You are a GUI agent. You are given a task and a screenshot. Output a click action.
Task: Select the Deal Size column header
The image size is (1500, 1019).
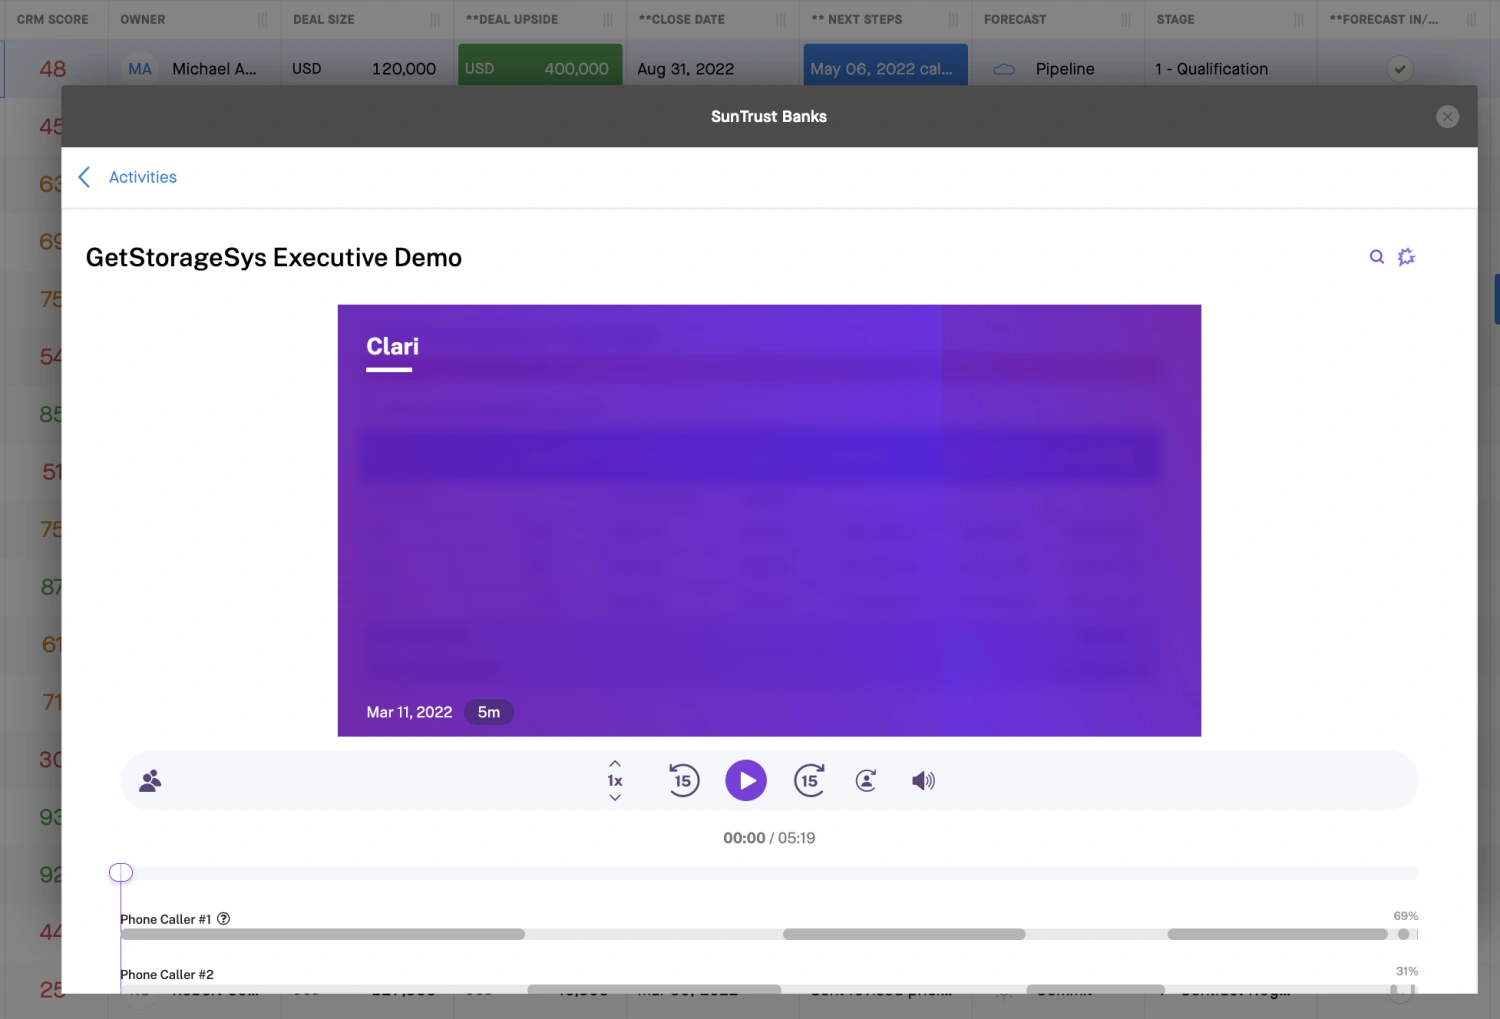tap(324, 19)
